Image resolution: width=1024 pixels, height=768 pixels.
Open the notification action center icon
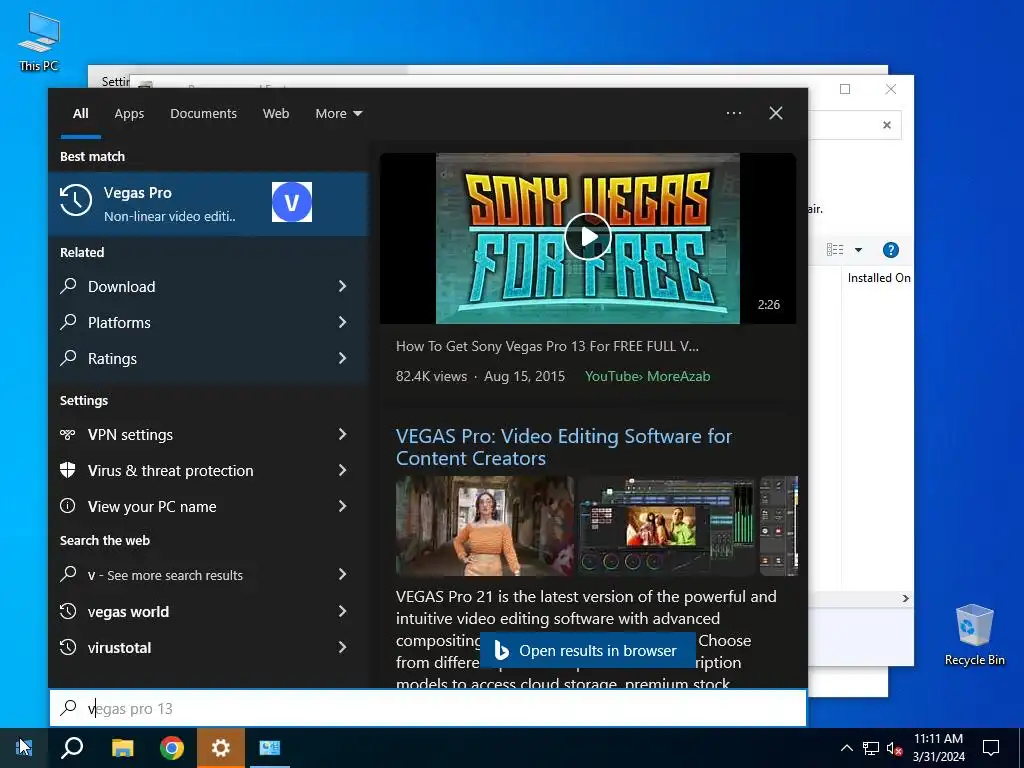pyautogui.click(x=991, y=748)
